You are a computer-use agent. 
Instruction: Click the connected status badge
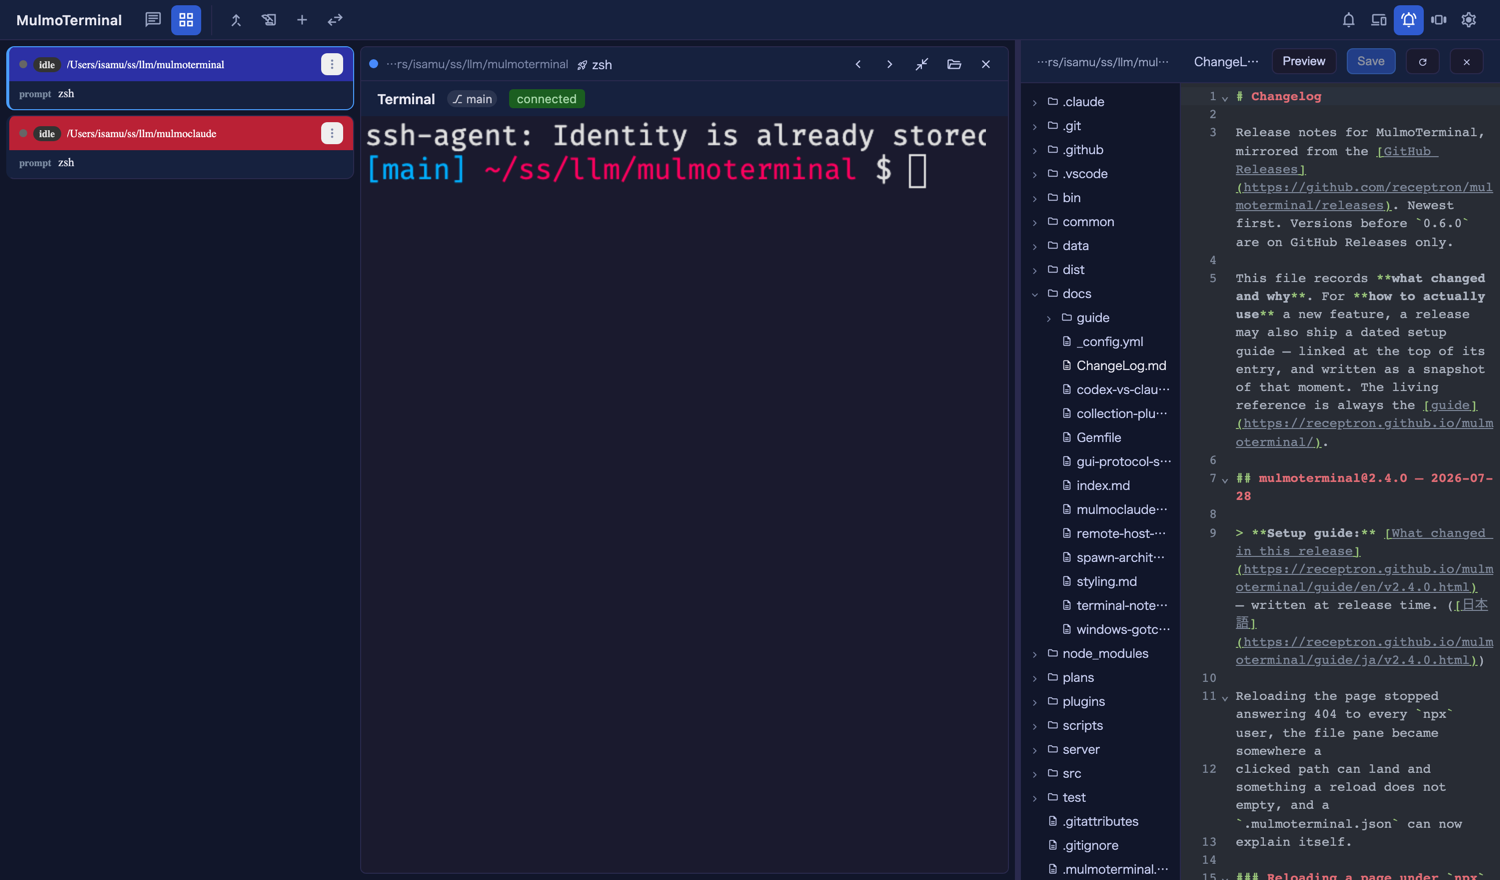point(547,99)
